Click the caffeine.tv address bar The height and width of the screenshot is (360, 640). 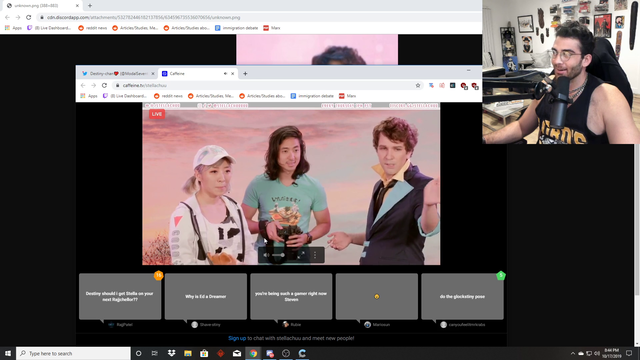pos(267,85)
